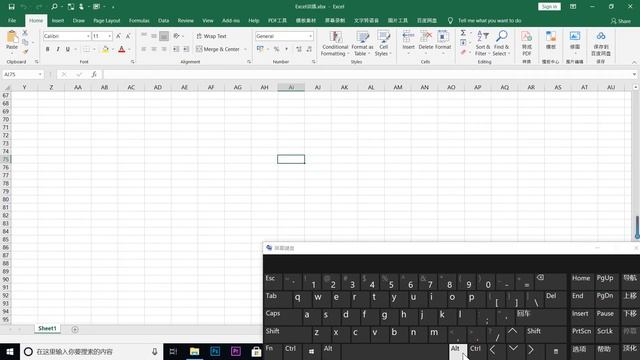The height and width of the screenshot is (360, 640).
Task: Click the Cut scissors icon
Action: [x=25, y=33]
